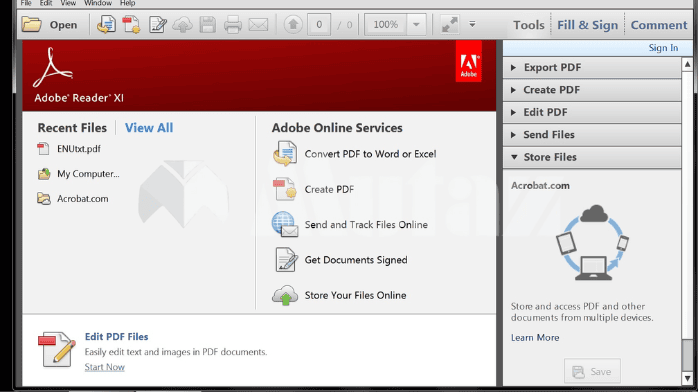The height and width of the screenshot is (392, 698).
Task: Open the zoom level dropdown arrow
Action: pyautogui.click(x=416, y=24)
